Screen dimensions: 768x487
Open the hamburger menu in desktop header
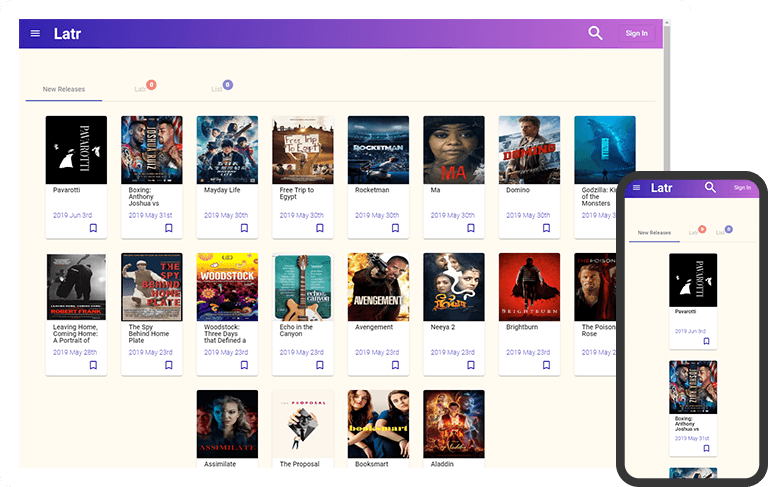[36, 34]
